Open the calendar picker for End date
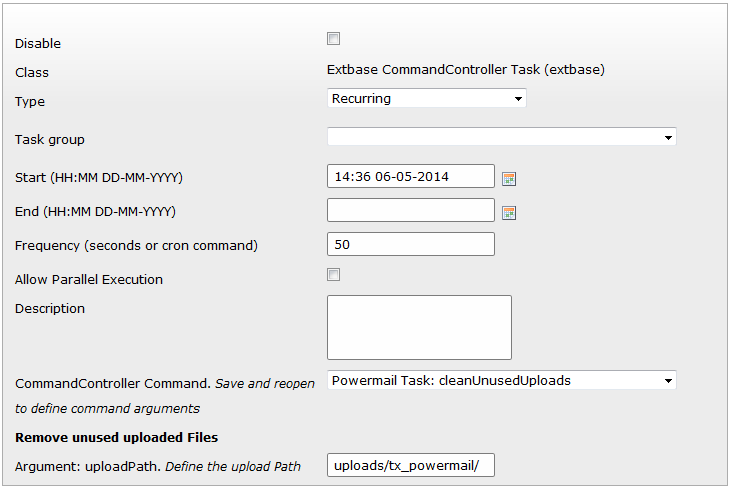This screenshot has height=489, width=730. pos(509,212)
